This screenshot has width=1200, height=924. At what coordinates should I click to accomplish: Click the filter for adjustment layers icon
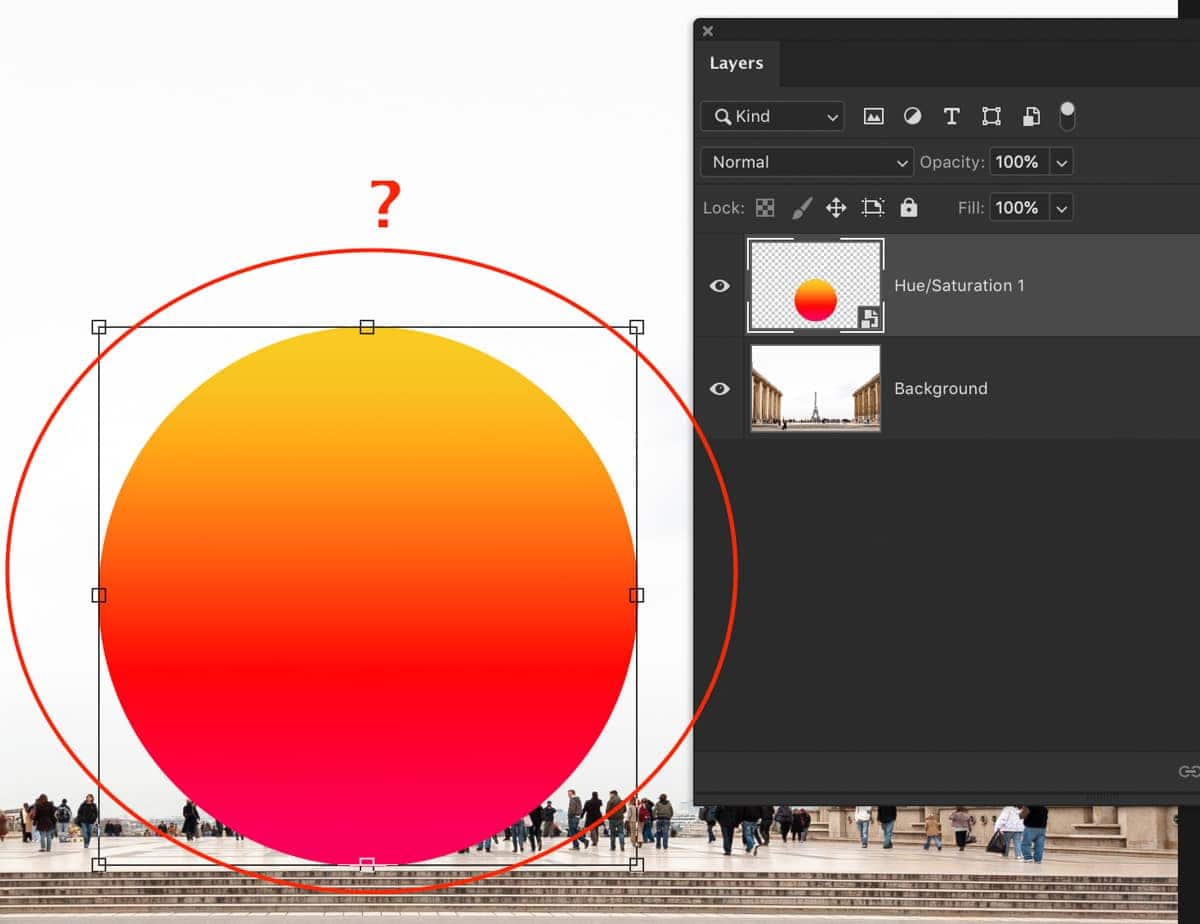(912, 116)
